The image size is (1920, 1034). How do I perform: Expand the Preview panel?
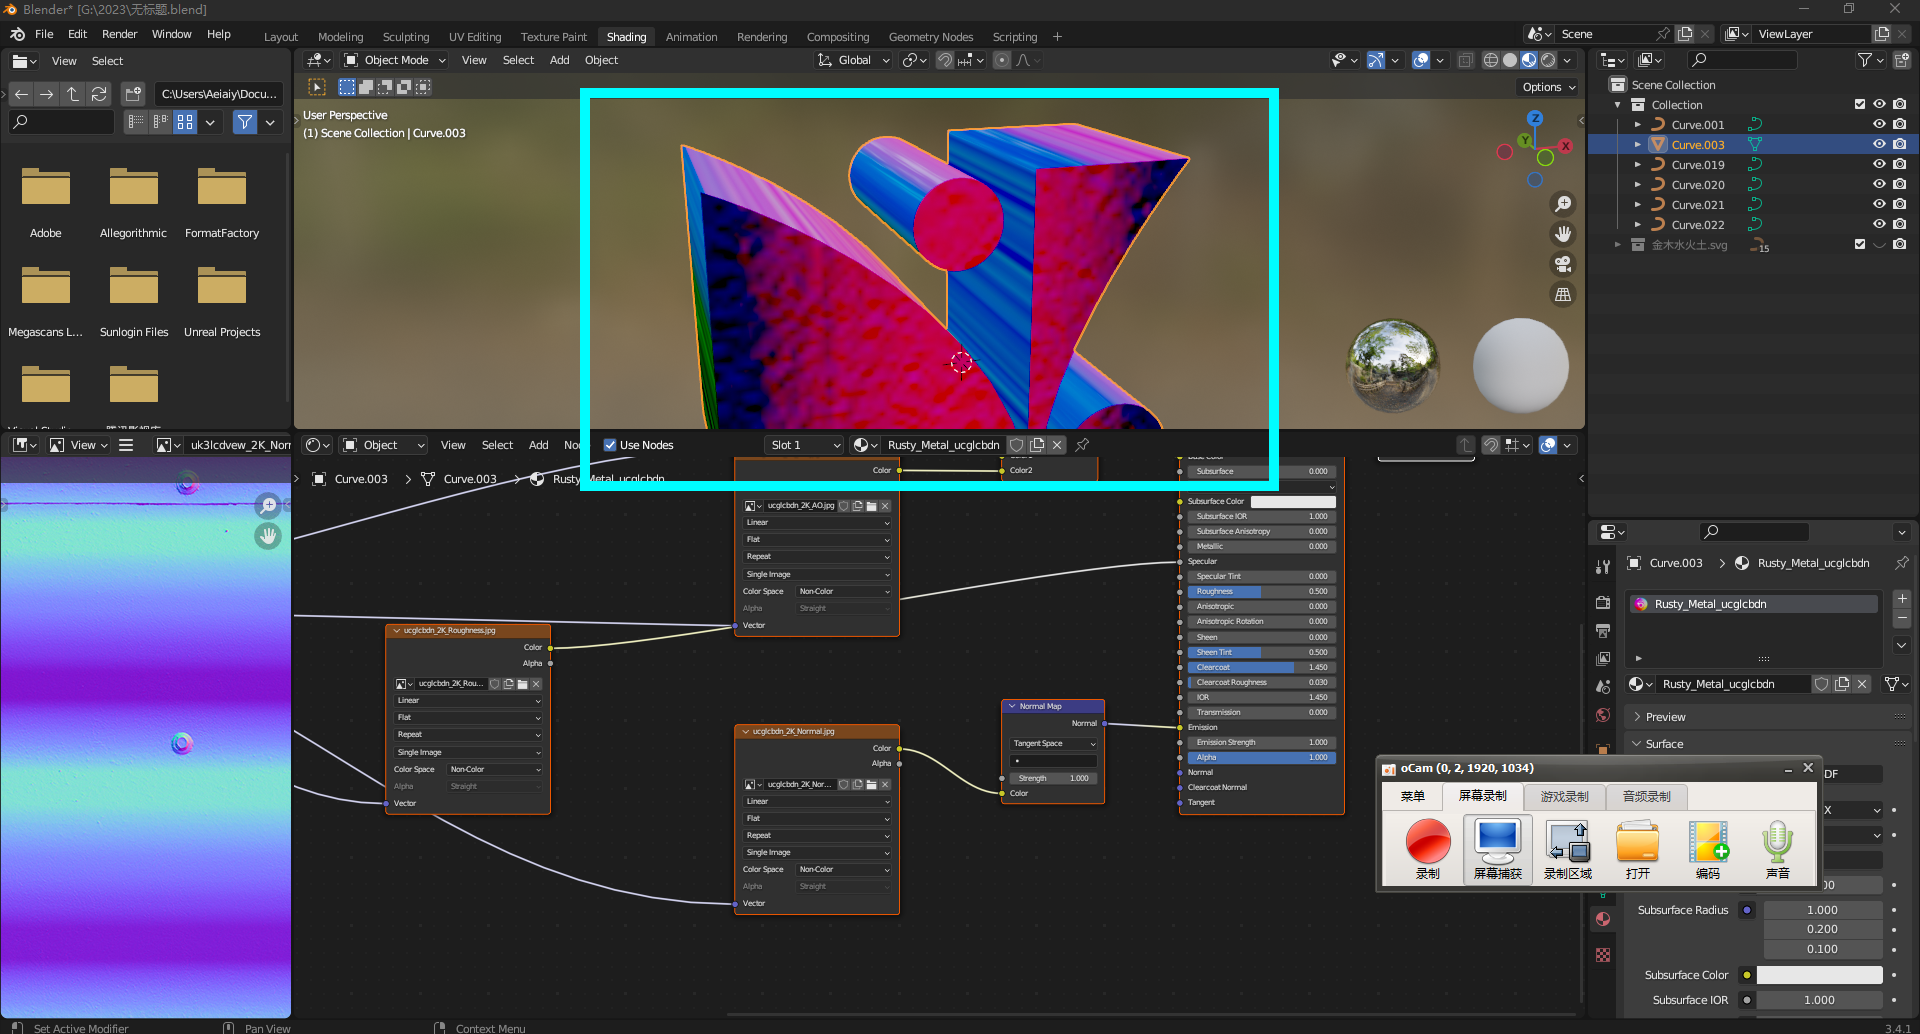click(x=1665, y=717)
